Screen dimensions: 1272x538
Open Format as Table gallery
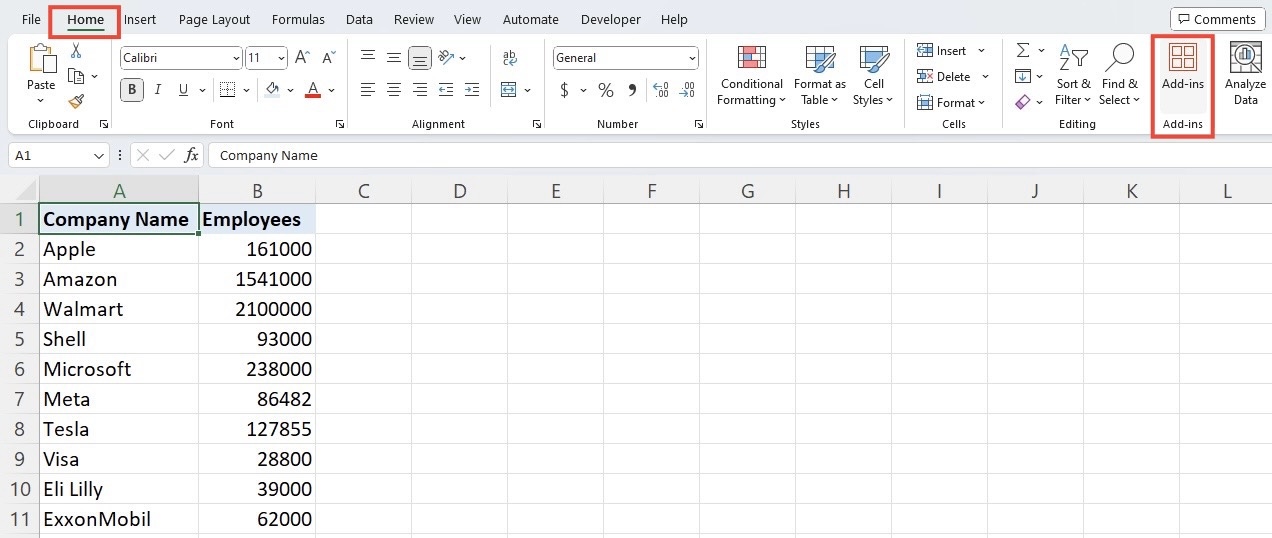820,75
